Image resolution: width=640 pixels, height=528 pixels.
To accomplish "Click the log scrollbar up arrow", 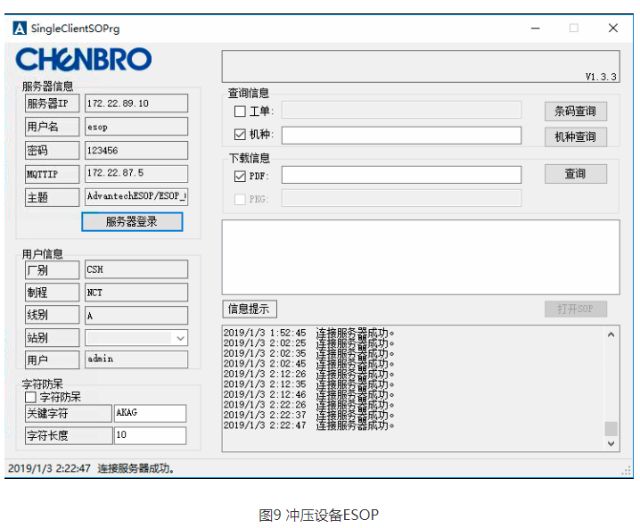I will pos(611,334).
